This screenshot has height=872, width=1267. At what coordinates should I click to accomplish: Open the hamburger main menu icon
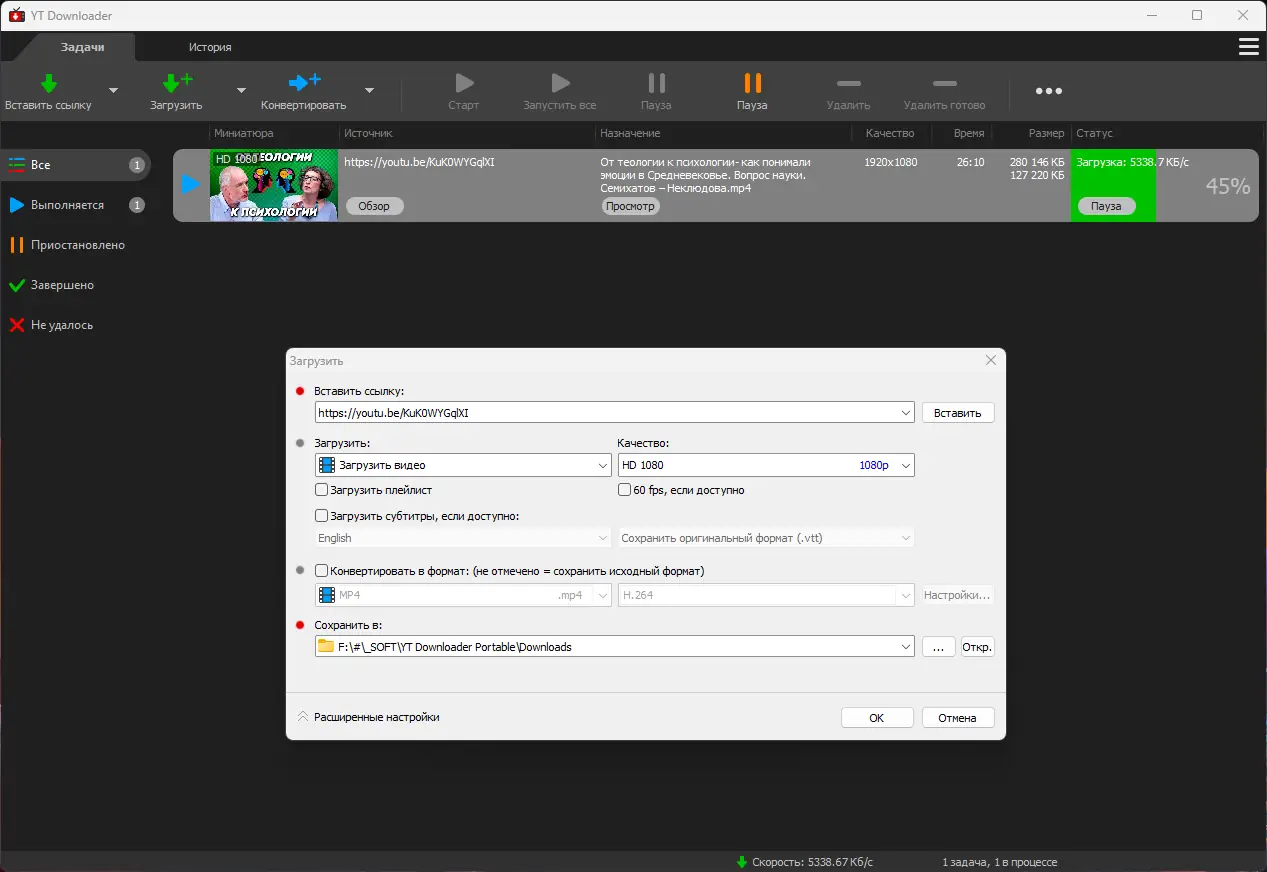(x=1248, y=47)
